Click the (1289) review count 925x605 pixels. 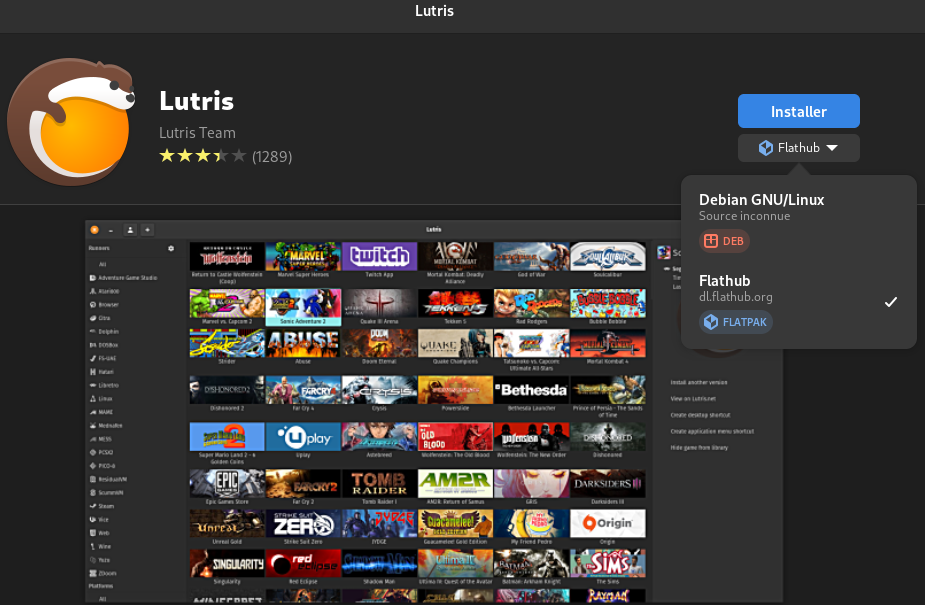pyautogui.click(x=272, y=156)
